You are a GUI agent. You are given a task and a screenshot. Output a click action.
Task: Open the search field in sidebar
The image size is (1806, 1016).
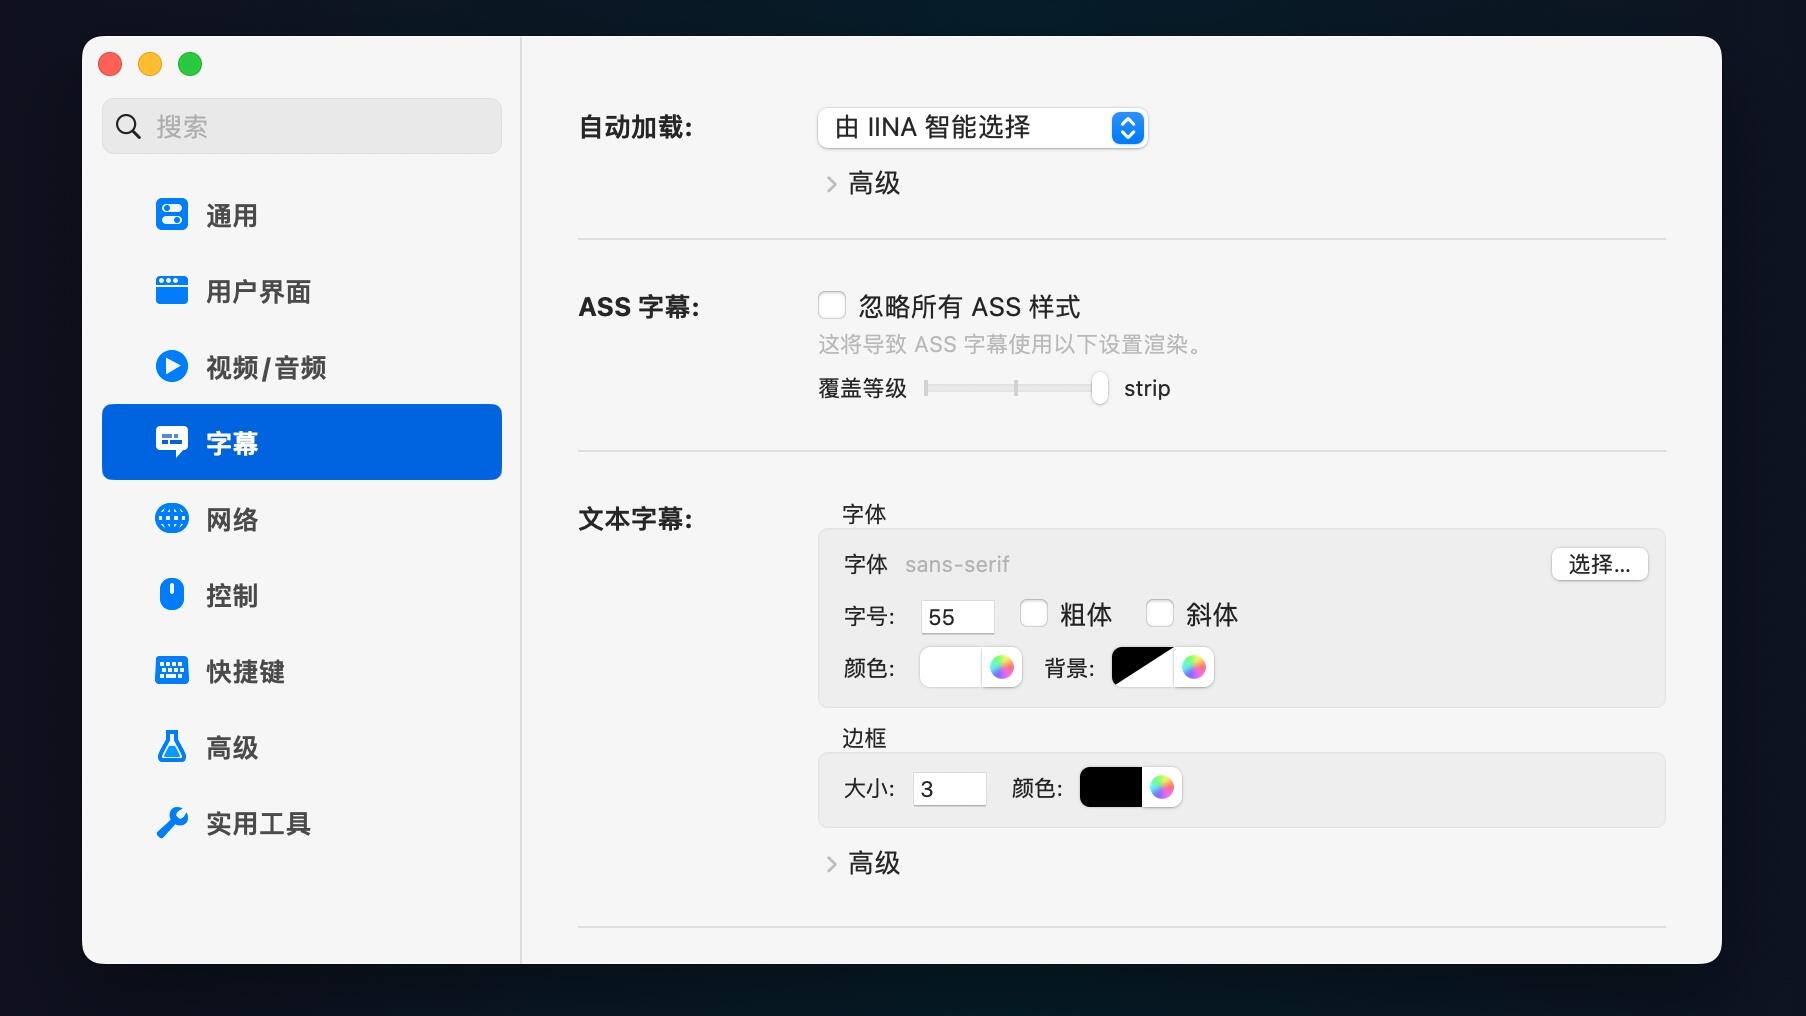pos(300,126)
